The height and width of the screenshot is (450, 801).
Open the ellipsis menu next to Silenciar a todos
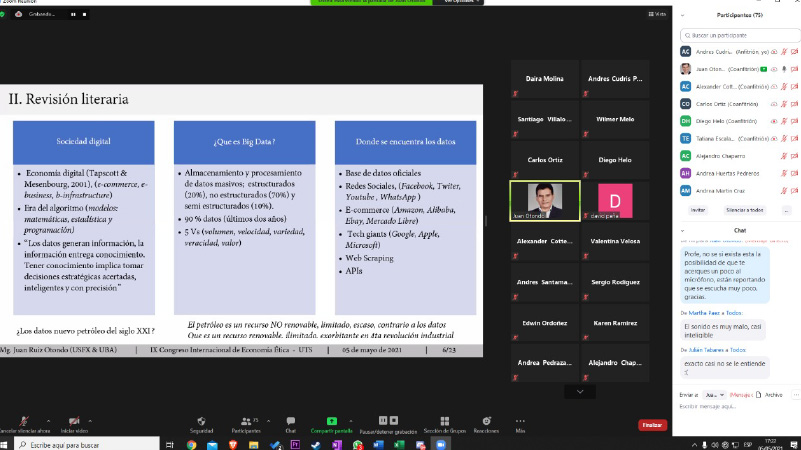point(786,210)
